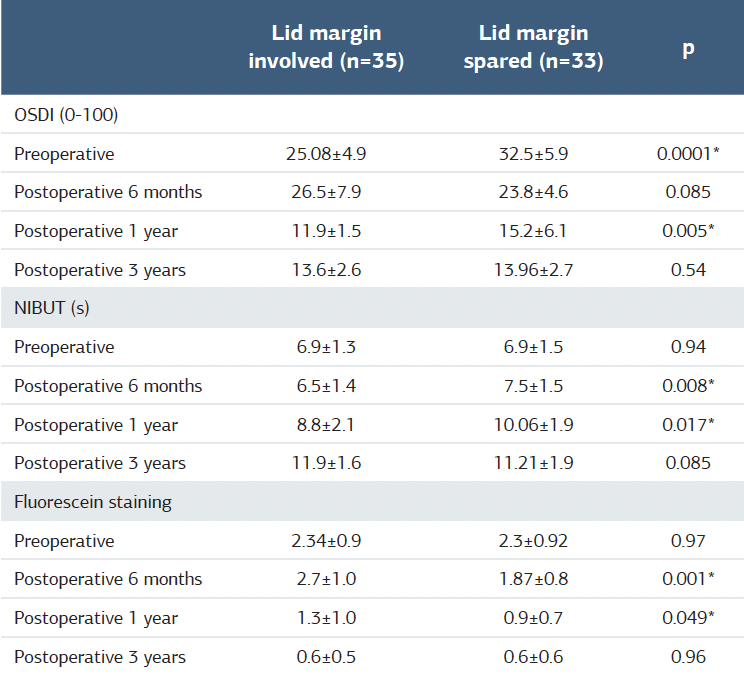The width and height of the screenshot is (744, 682).
Task: Click the value 11.21±1.9
Action: 533,463
